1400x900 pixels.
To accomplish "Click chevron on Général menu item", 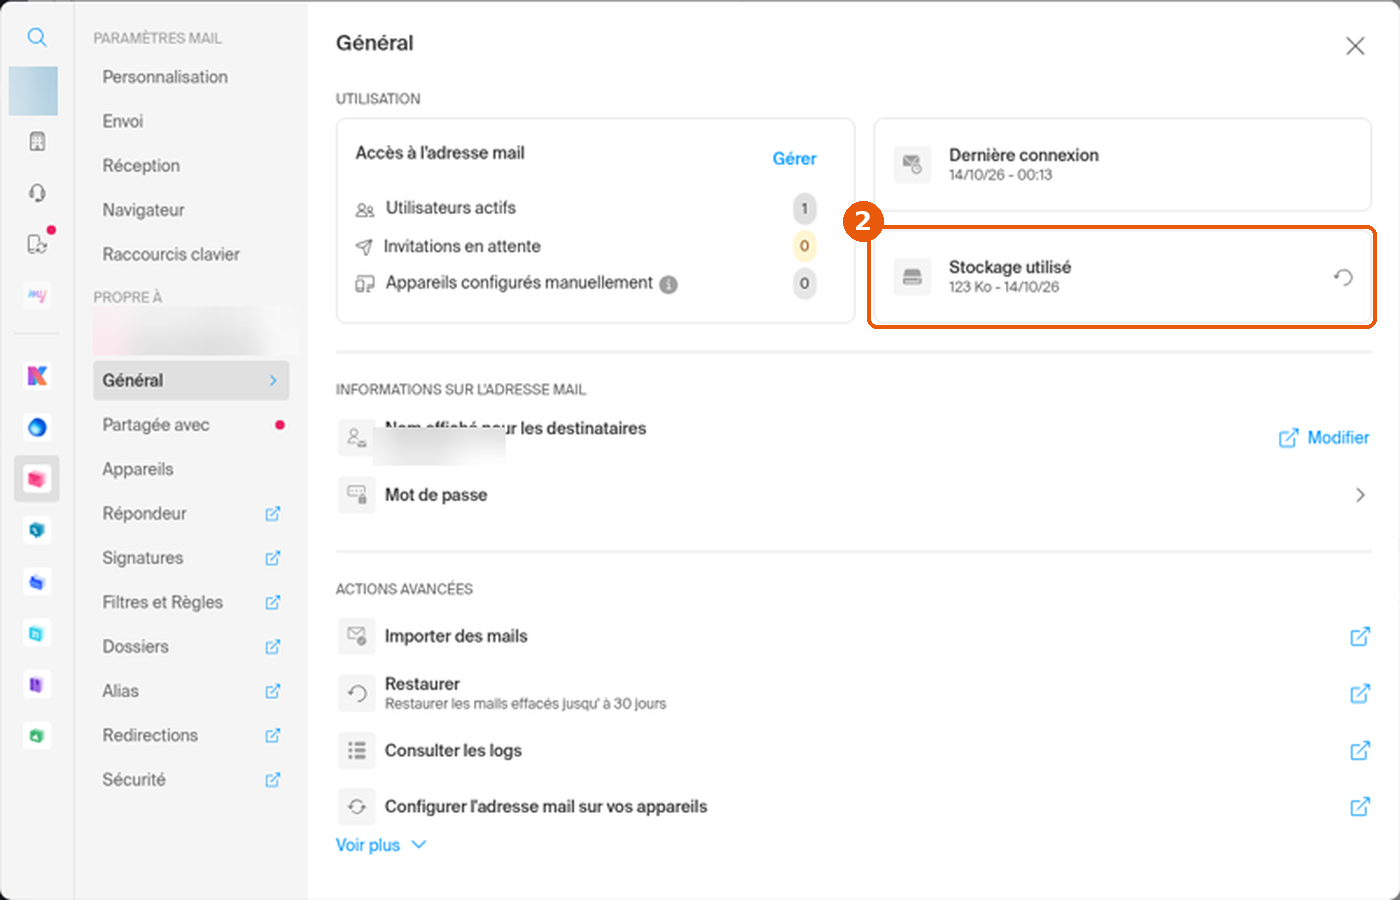I will tap(273, 380).
